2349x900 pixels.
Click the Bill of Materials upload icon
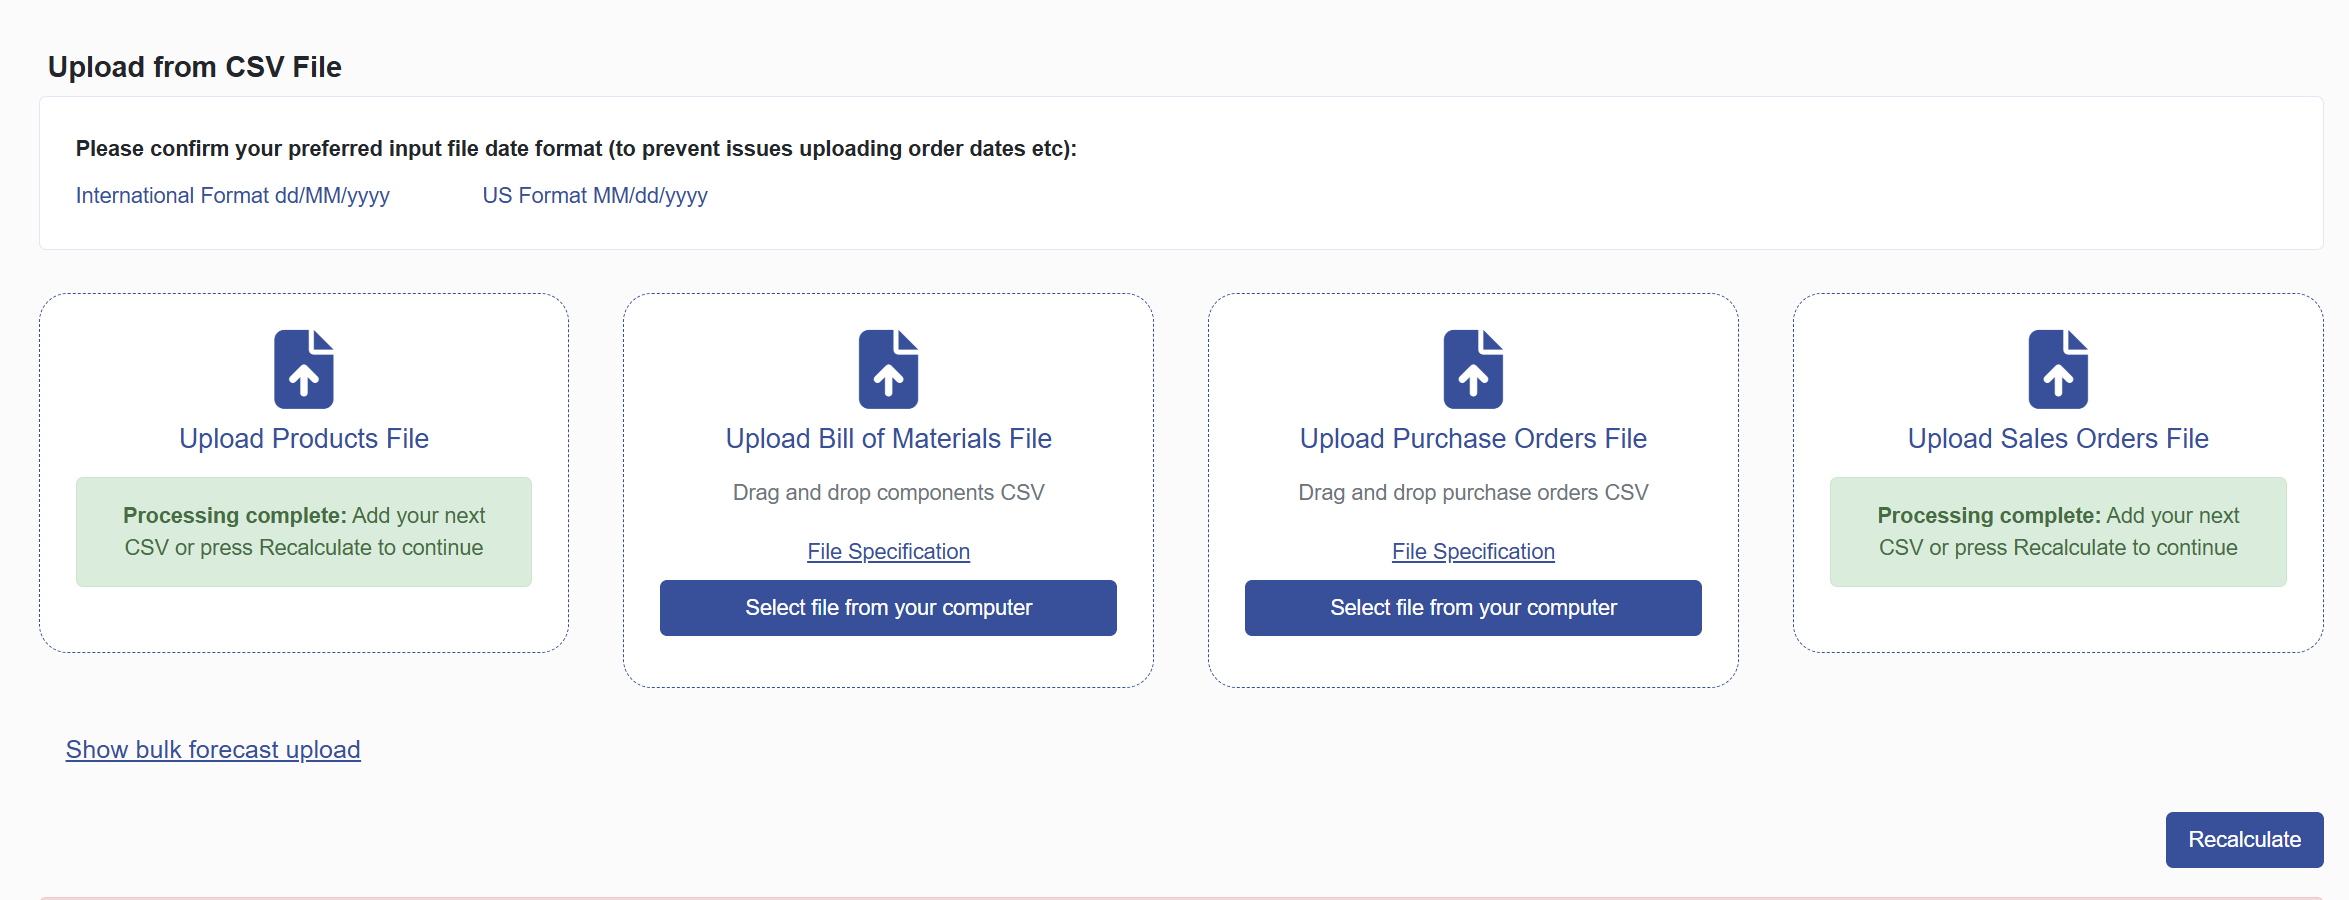pos(888,369)
